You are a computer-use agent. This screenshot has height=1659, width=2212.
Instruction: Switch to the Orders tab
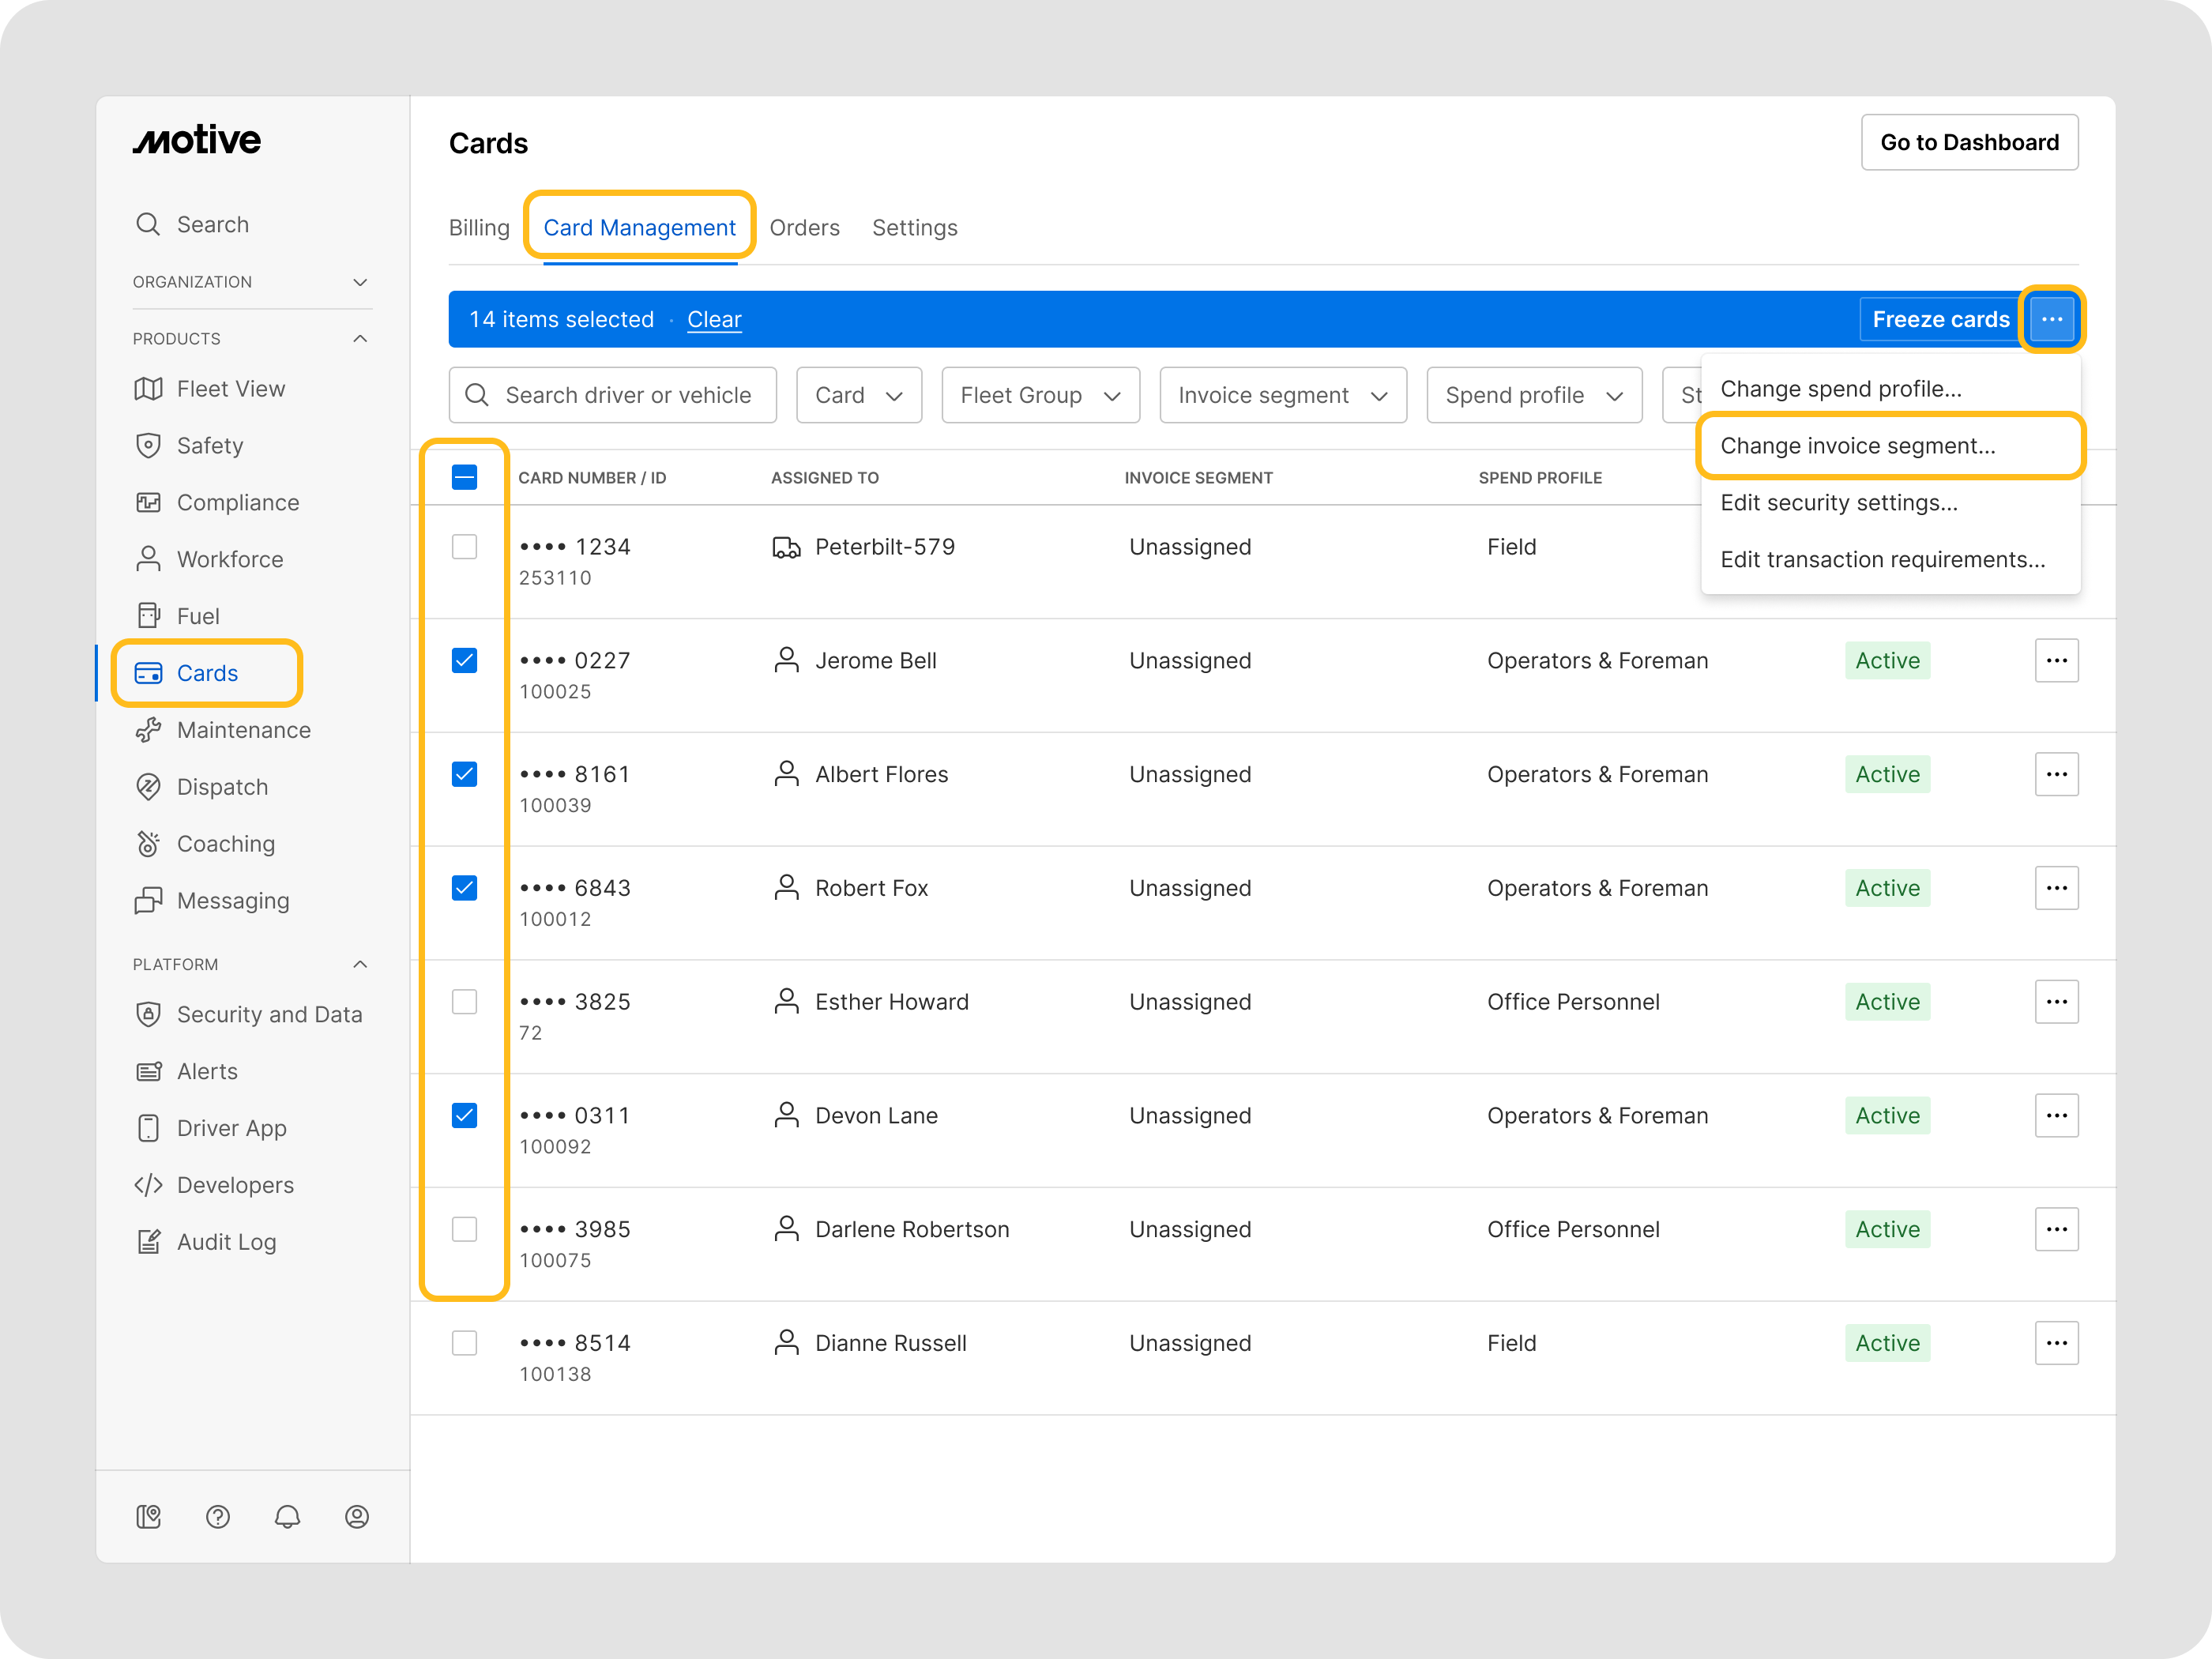tap(804, 228)
